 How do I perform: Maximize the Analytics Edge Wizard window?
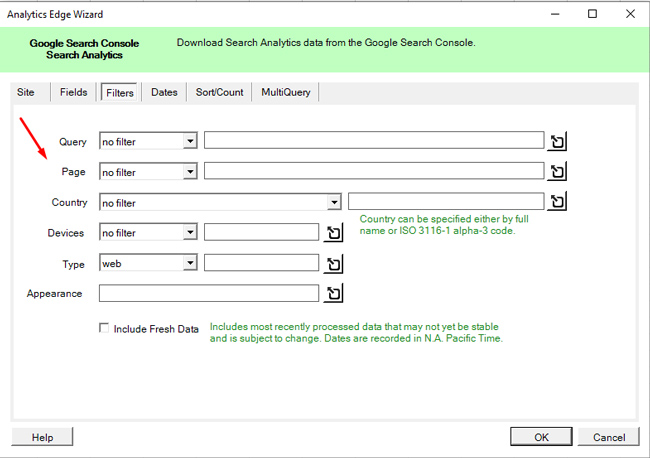tap(592, 14)
